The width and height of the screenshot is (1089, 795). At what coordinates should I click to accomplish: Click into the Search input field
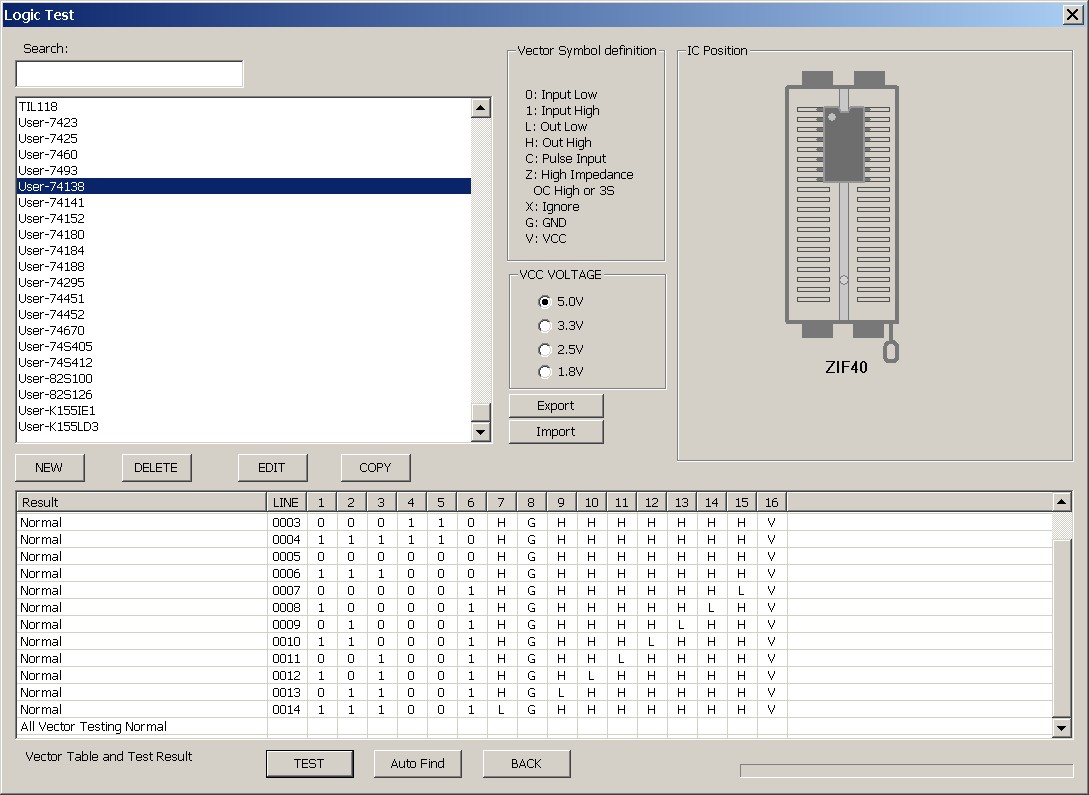point(129,74)
